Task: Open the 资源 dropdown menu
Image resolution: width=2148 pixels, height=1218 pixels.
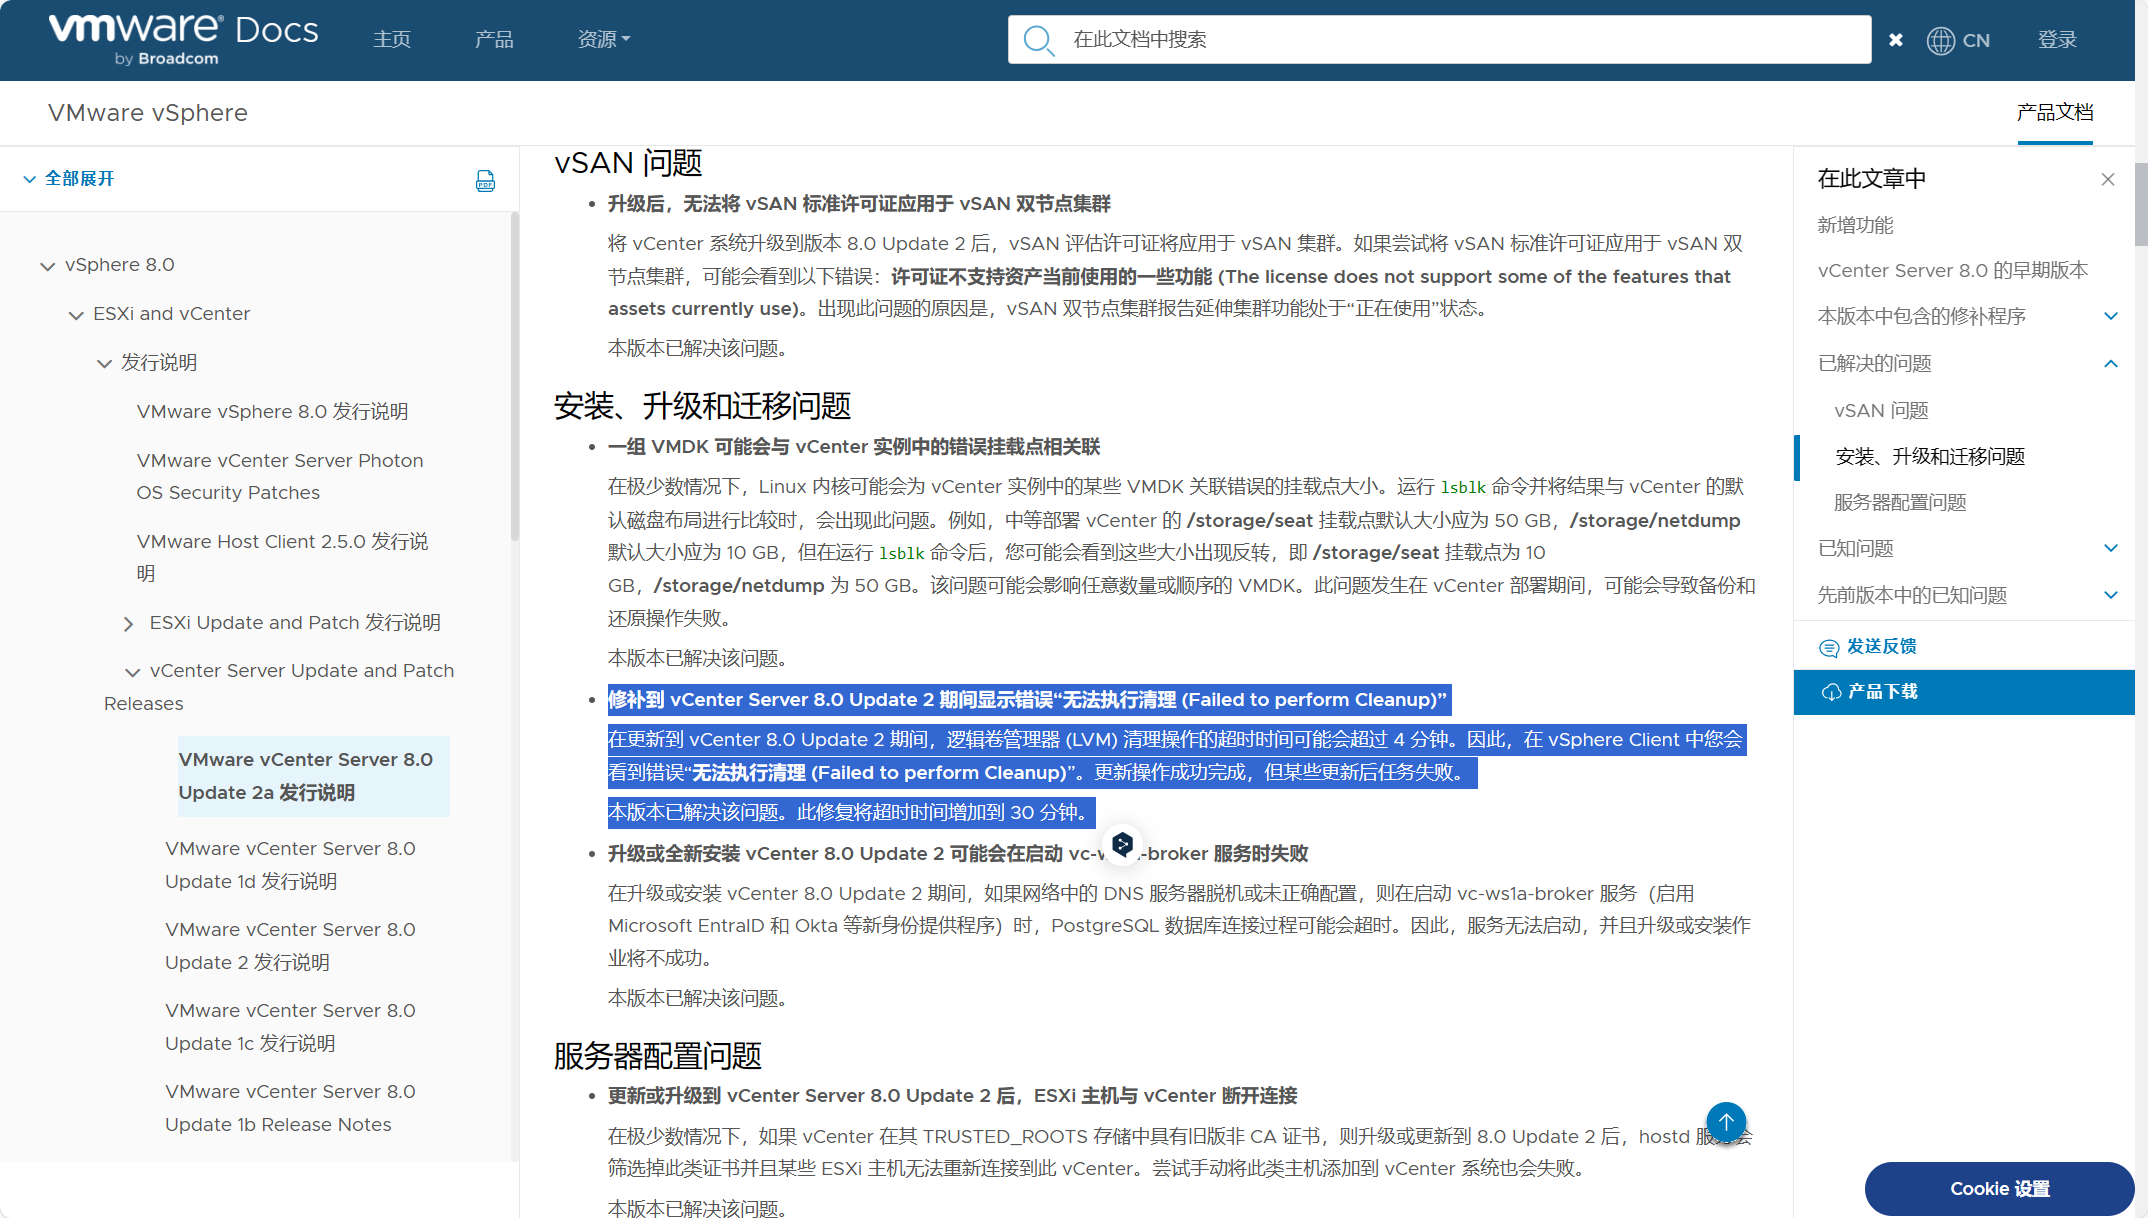Action: coord(604,39)
